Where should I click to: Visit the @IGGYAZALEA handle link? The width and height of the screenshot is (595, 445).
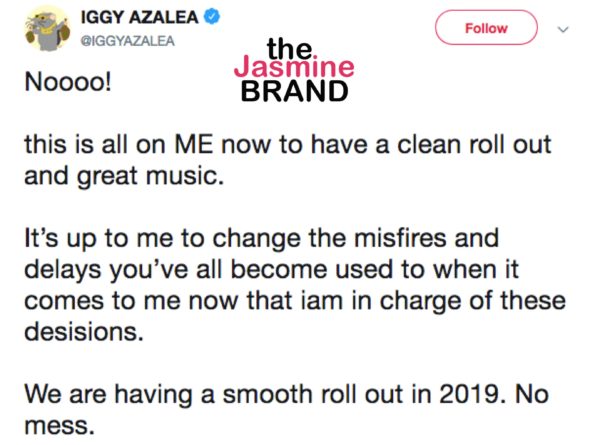point(128,41)
